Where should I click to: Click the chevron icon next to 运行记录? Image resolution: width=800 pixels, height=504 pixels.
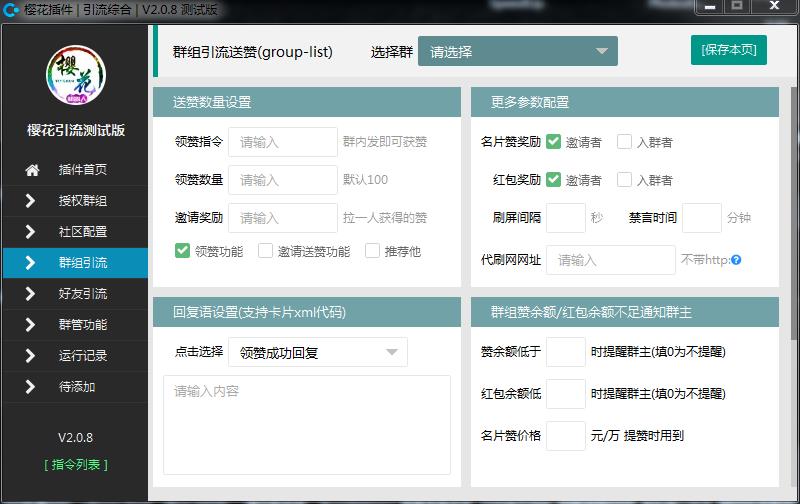click(x=30, y=356)
